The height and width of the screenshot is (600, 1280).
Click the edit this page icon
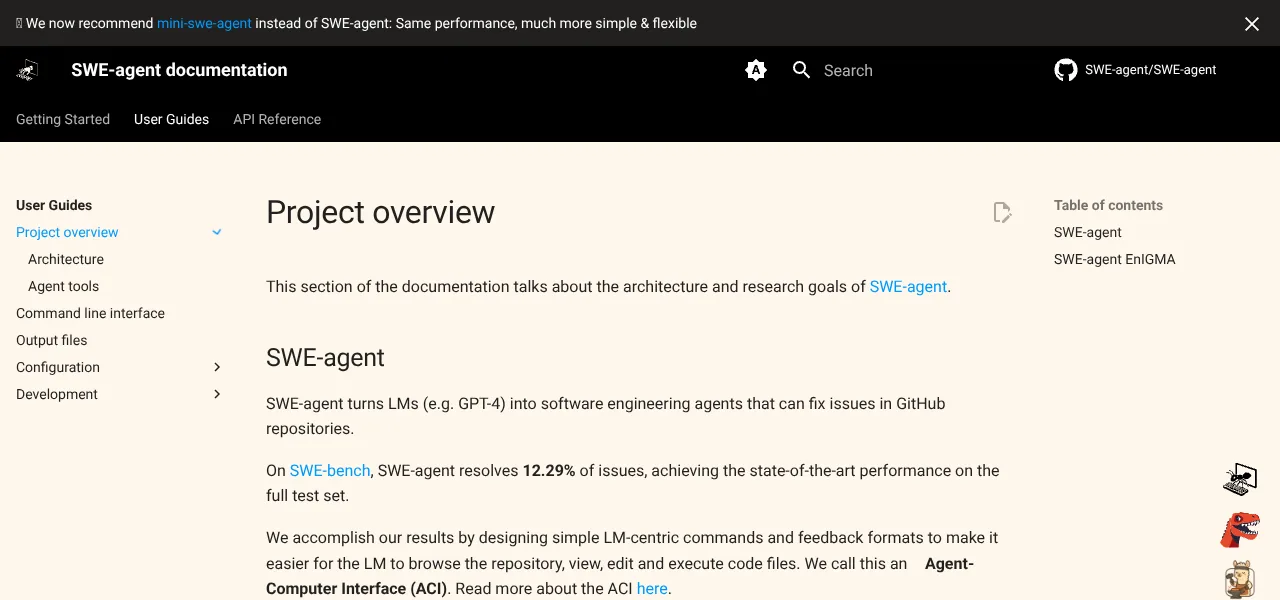(x=1002, y=212)
